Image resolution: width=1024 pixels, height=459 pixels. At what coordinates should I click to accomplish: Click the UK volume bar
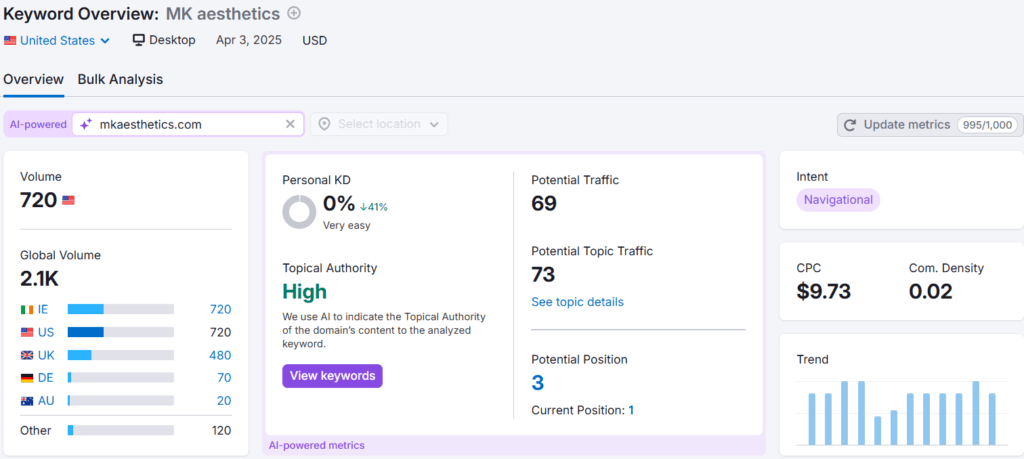[121, 355]
